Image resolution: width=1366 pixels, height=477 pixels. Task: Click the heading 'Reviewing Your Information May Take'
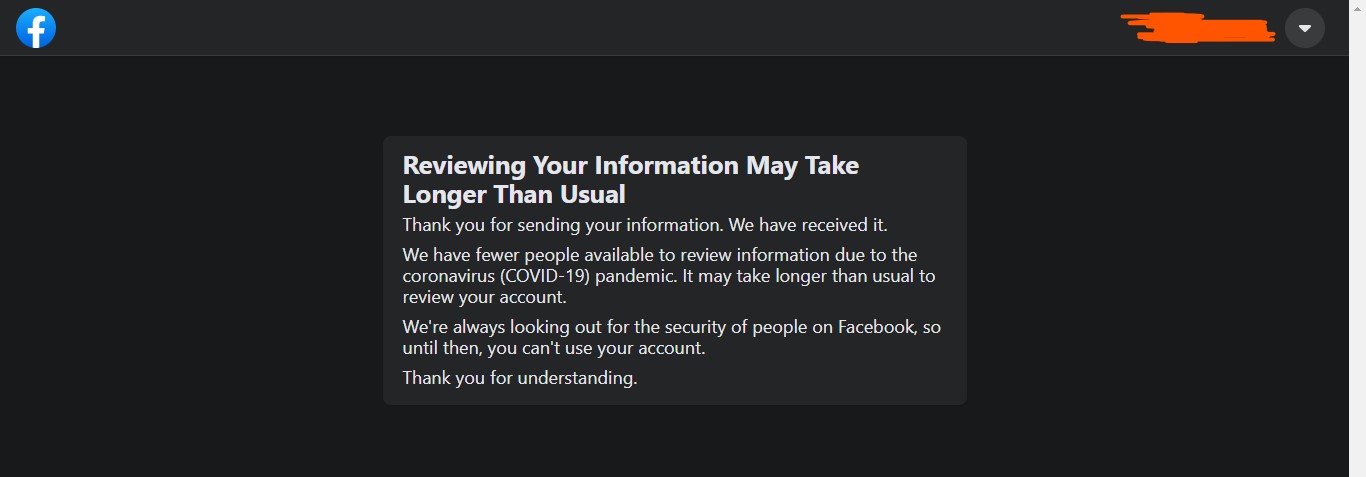tap(630, 165)
